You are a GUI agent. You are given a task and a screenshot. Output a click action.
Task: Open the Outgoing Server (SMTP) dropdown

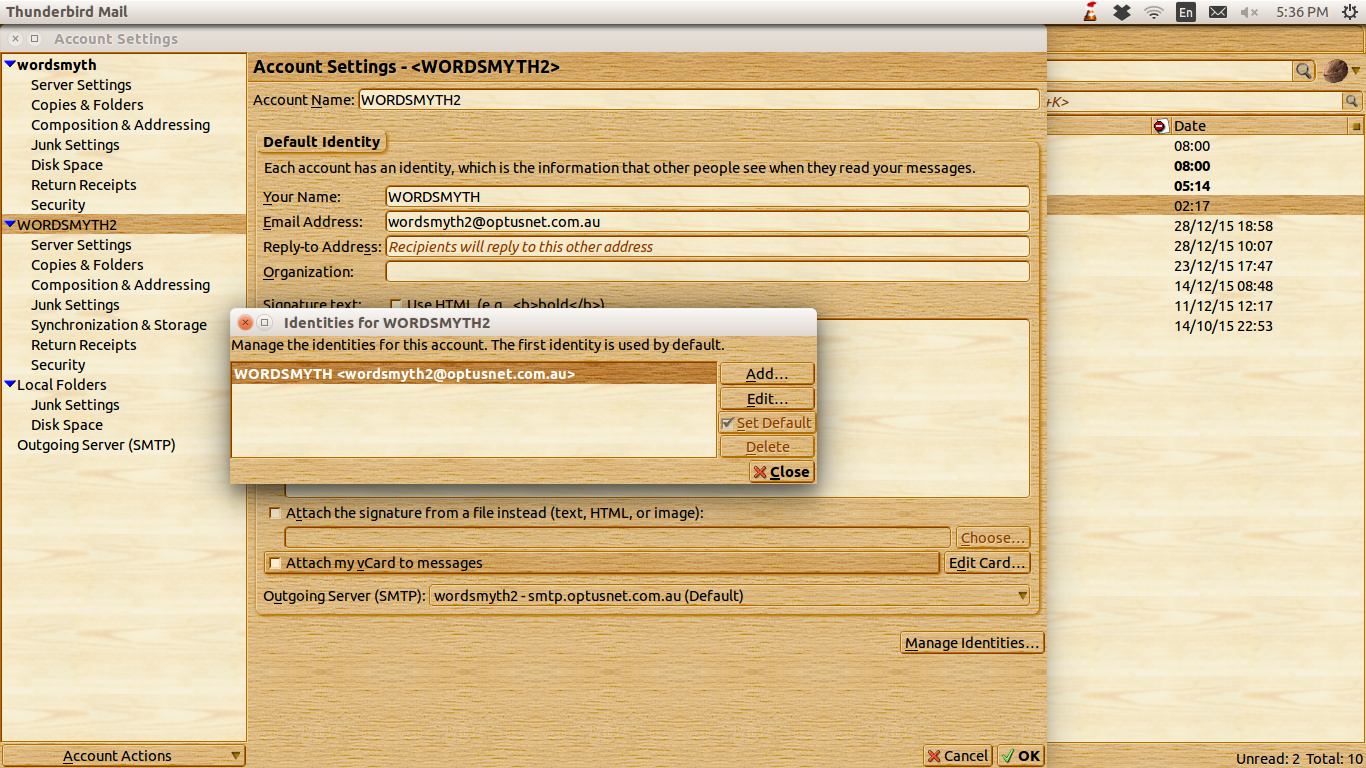(730, 596)
